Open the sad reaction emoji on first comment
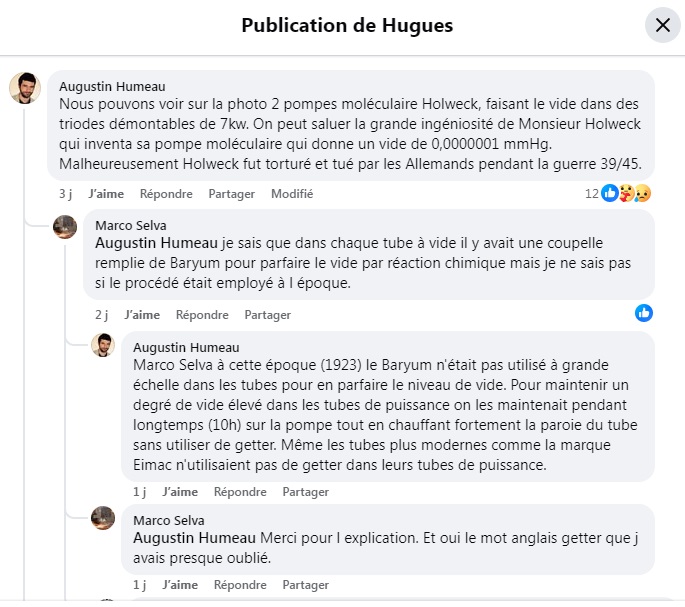Viewport: 685px width, 607px height. (x=642, y=193)
